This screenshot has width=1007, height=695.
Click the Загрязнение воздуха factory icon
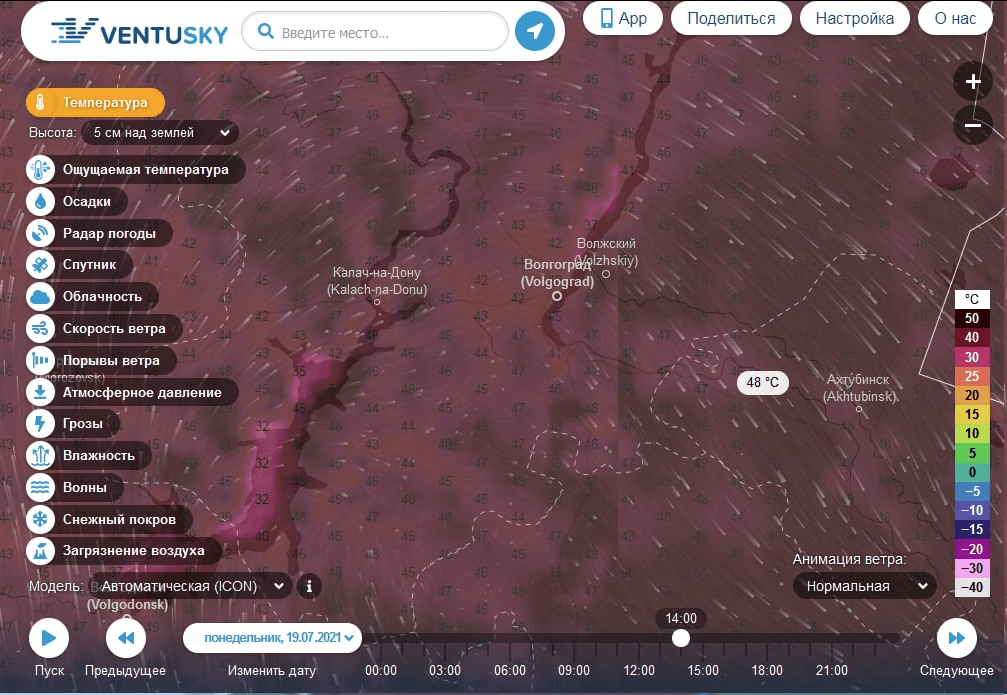pos(40,550)
